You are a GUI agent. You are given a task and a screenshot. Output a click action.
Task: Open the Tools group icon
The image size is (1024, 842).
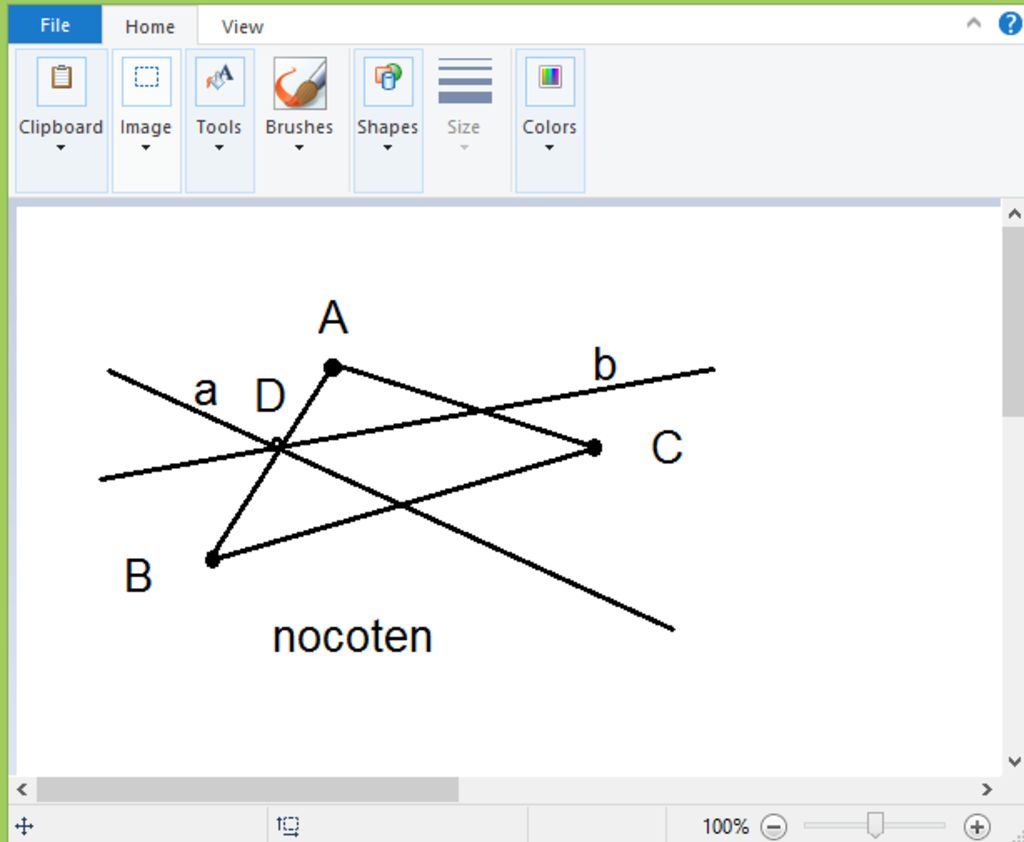pyautogui.click(x=220, y=81)
